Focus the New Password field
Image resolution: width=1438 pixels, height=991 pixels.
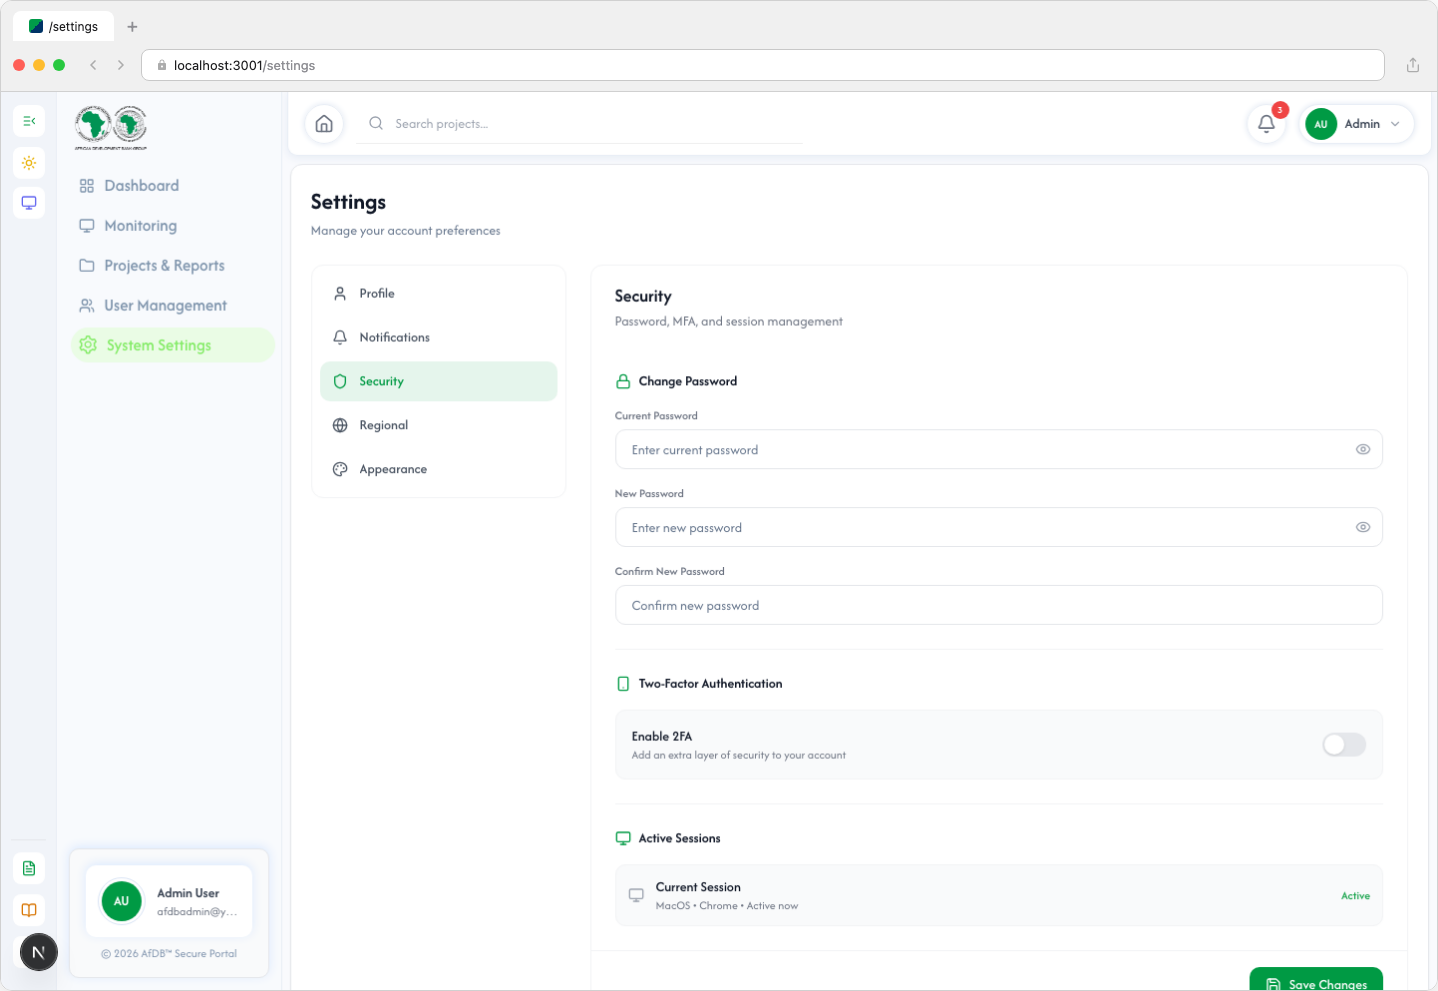pos(999,527)
